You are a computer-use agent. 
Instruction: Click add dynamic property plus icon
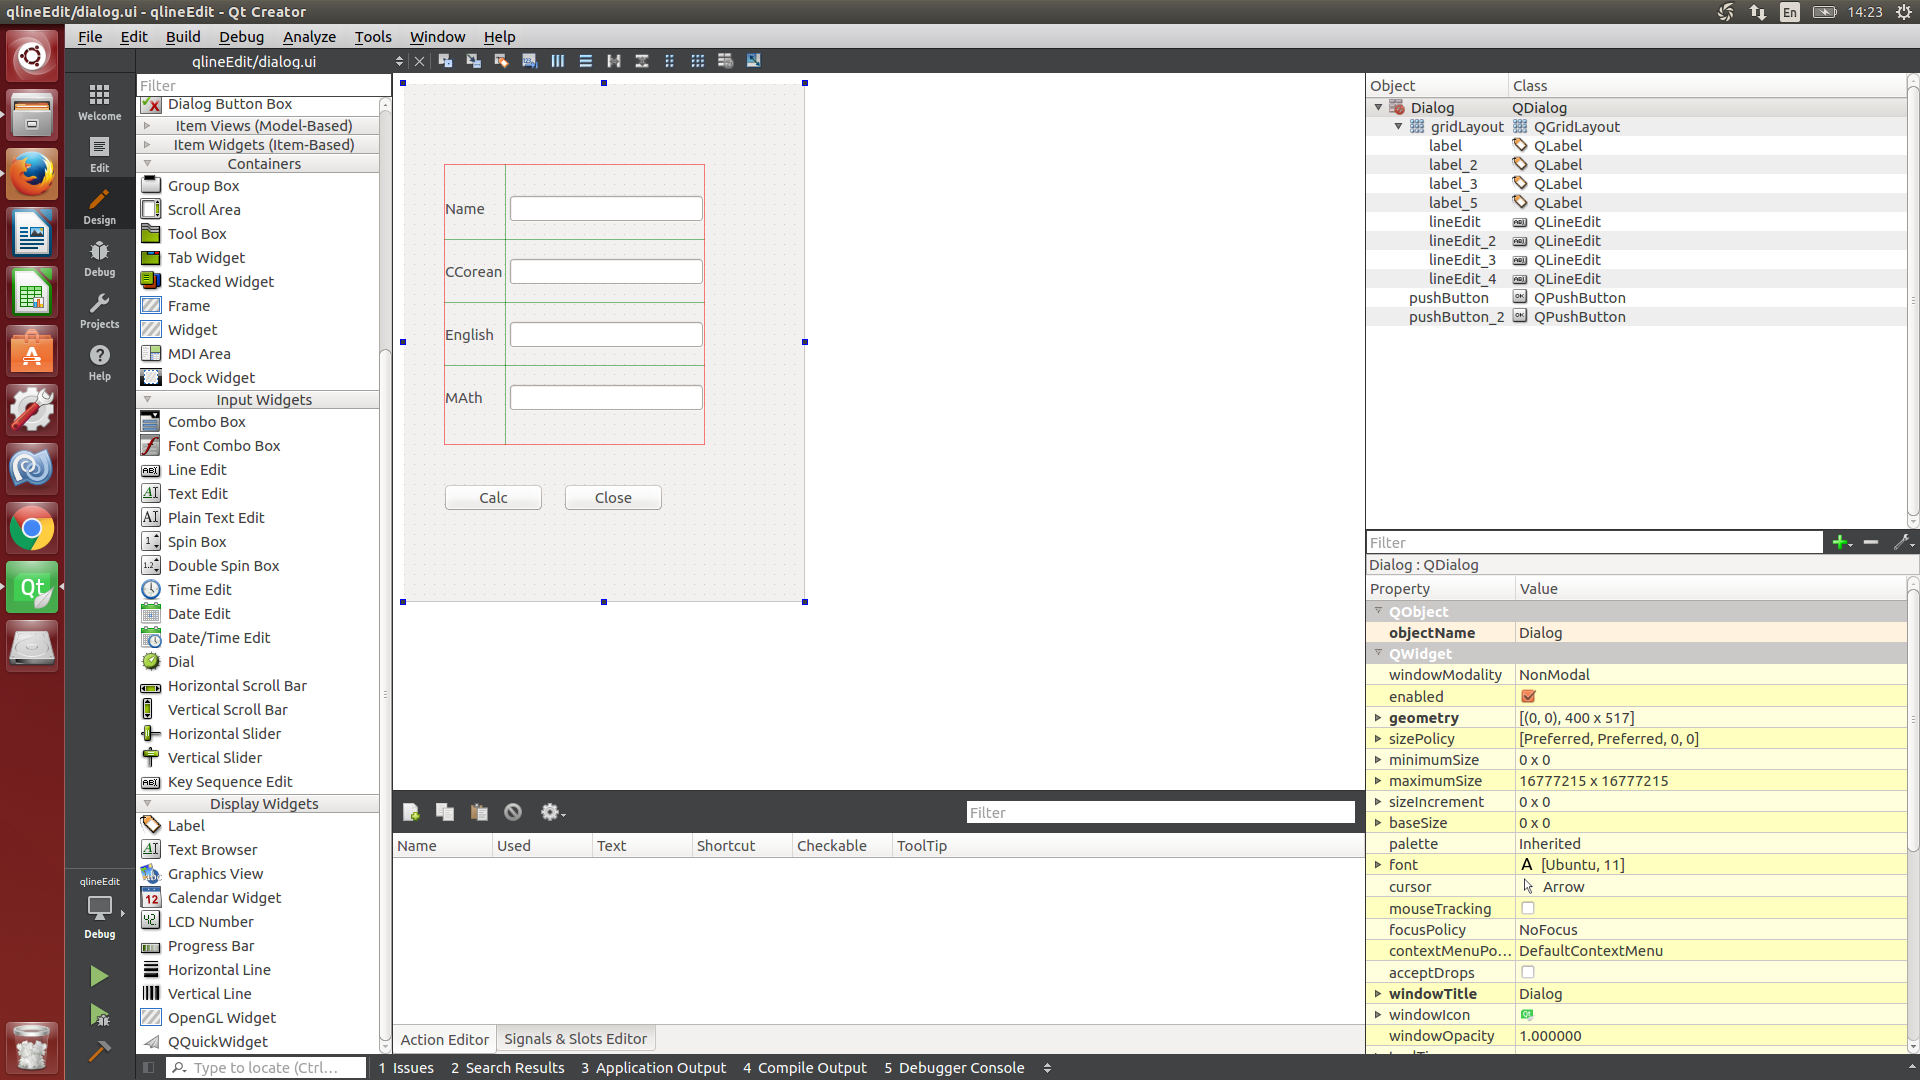[1840, 542]
